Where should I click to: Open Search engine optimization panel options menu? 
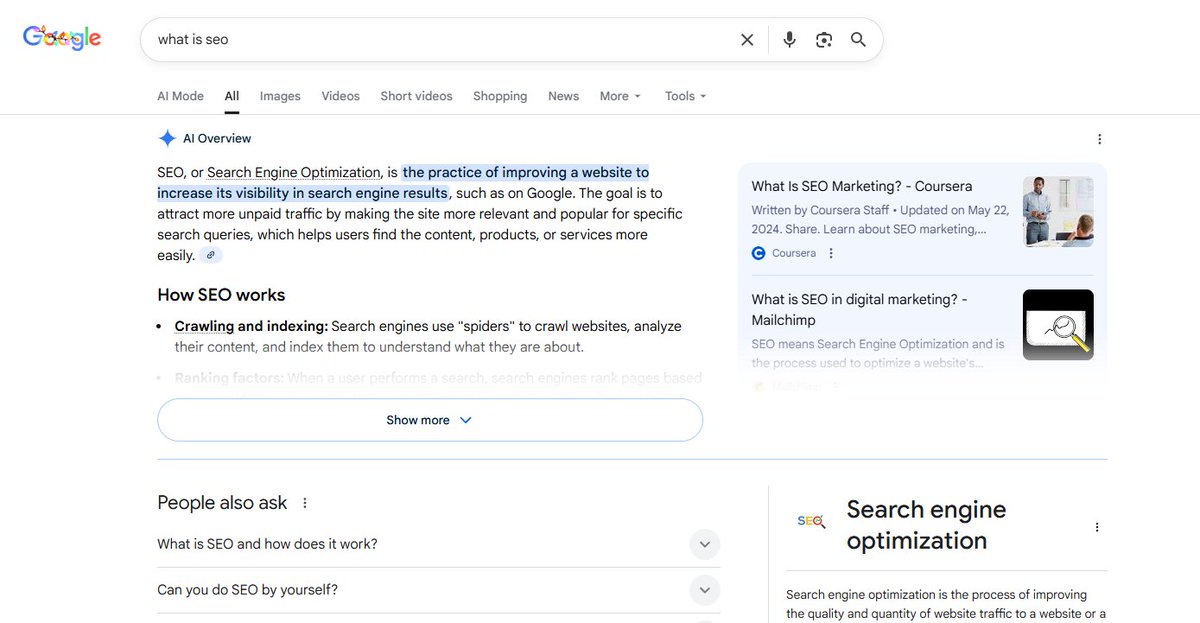[1097, 527]
